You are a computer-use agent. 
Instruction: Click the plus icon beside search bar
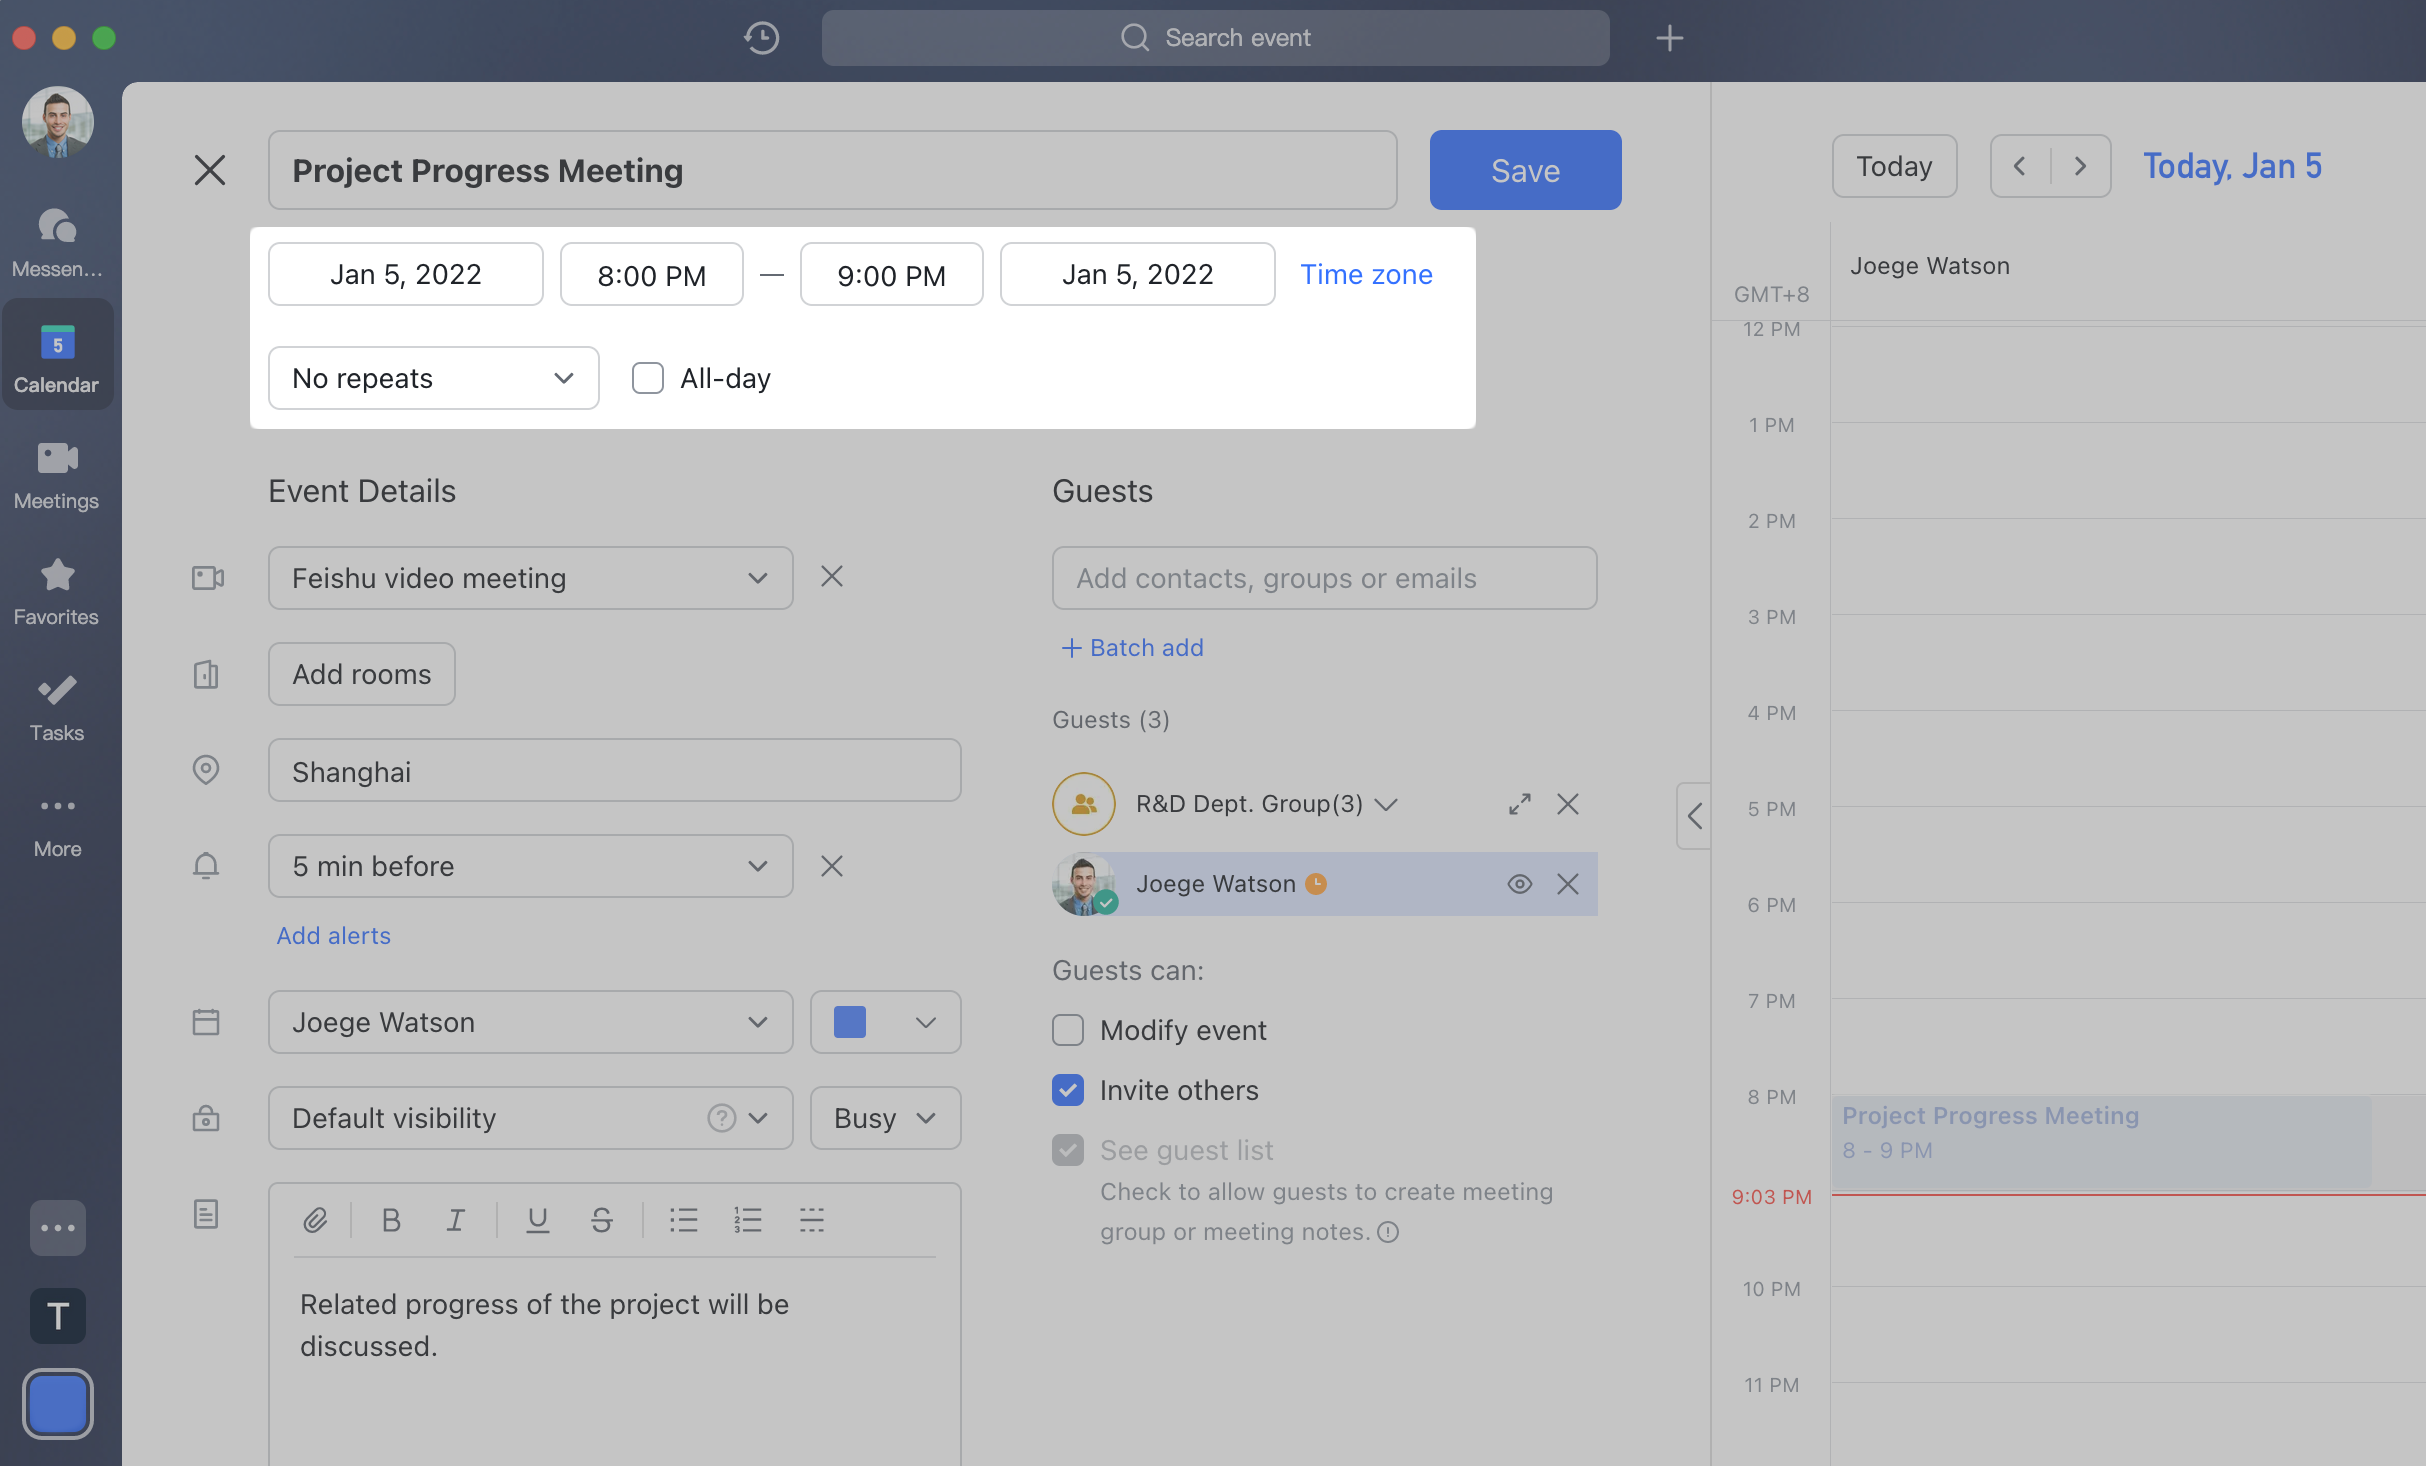(x=1669, y=38)
